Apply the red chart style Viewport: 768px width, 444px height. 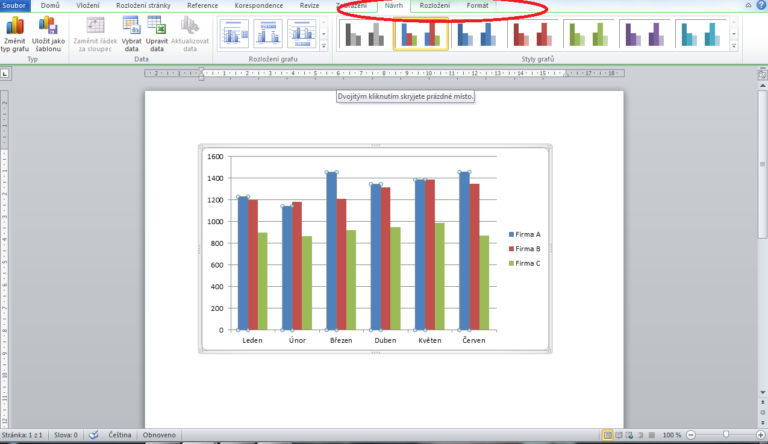coord(531,35)
